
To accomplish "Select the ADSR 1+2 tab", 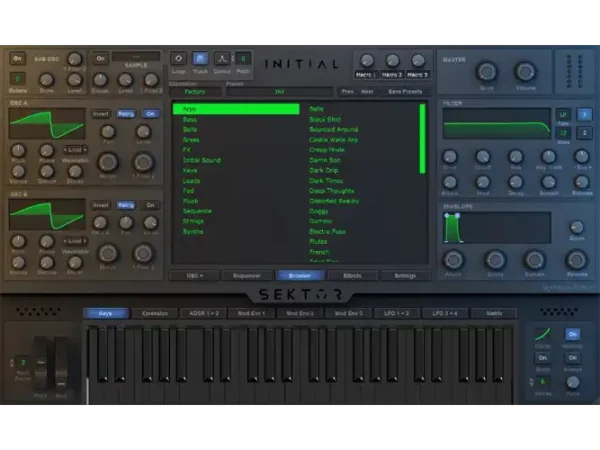I will click(x=204, y=313).
